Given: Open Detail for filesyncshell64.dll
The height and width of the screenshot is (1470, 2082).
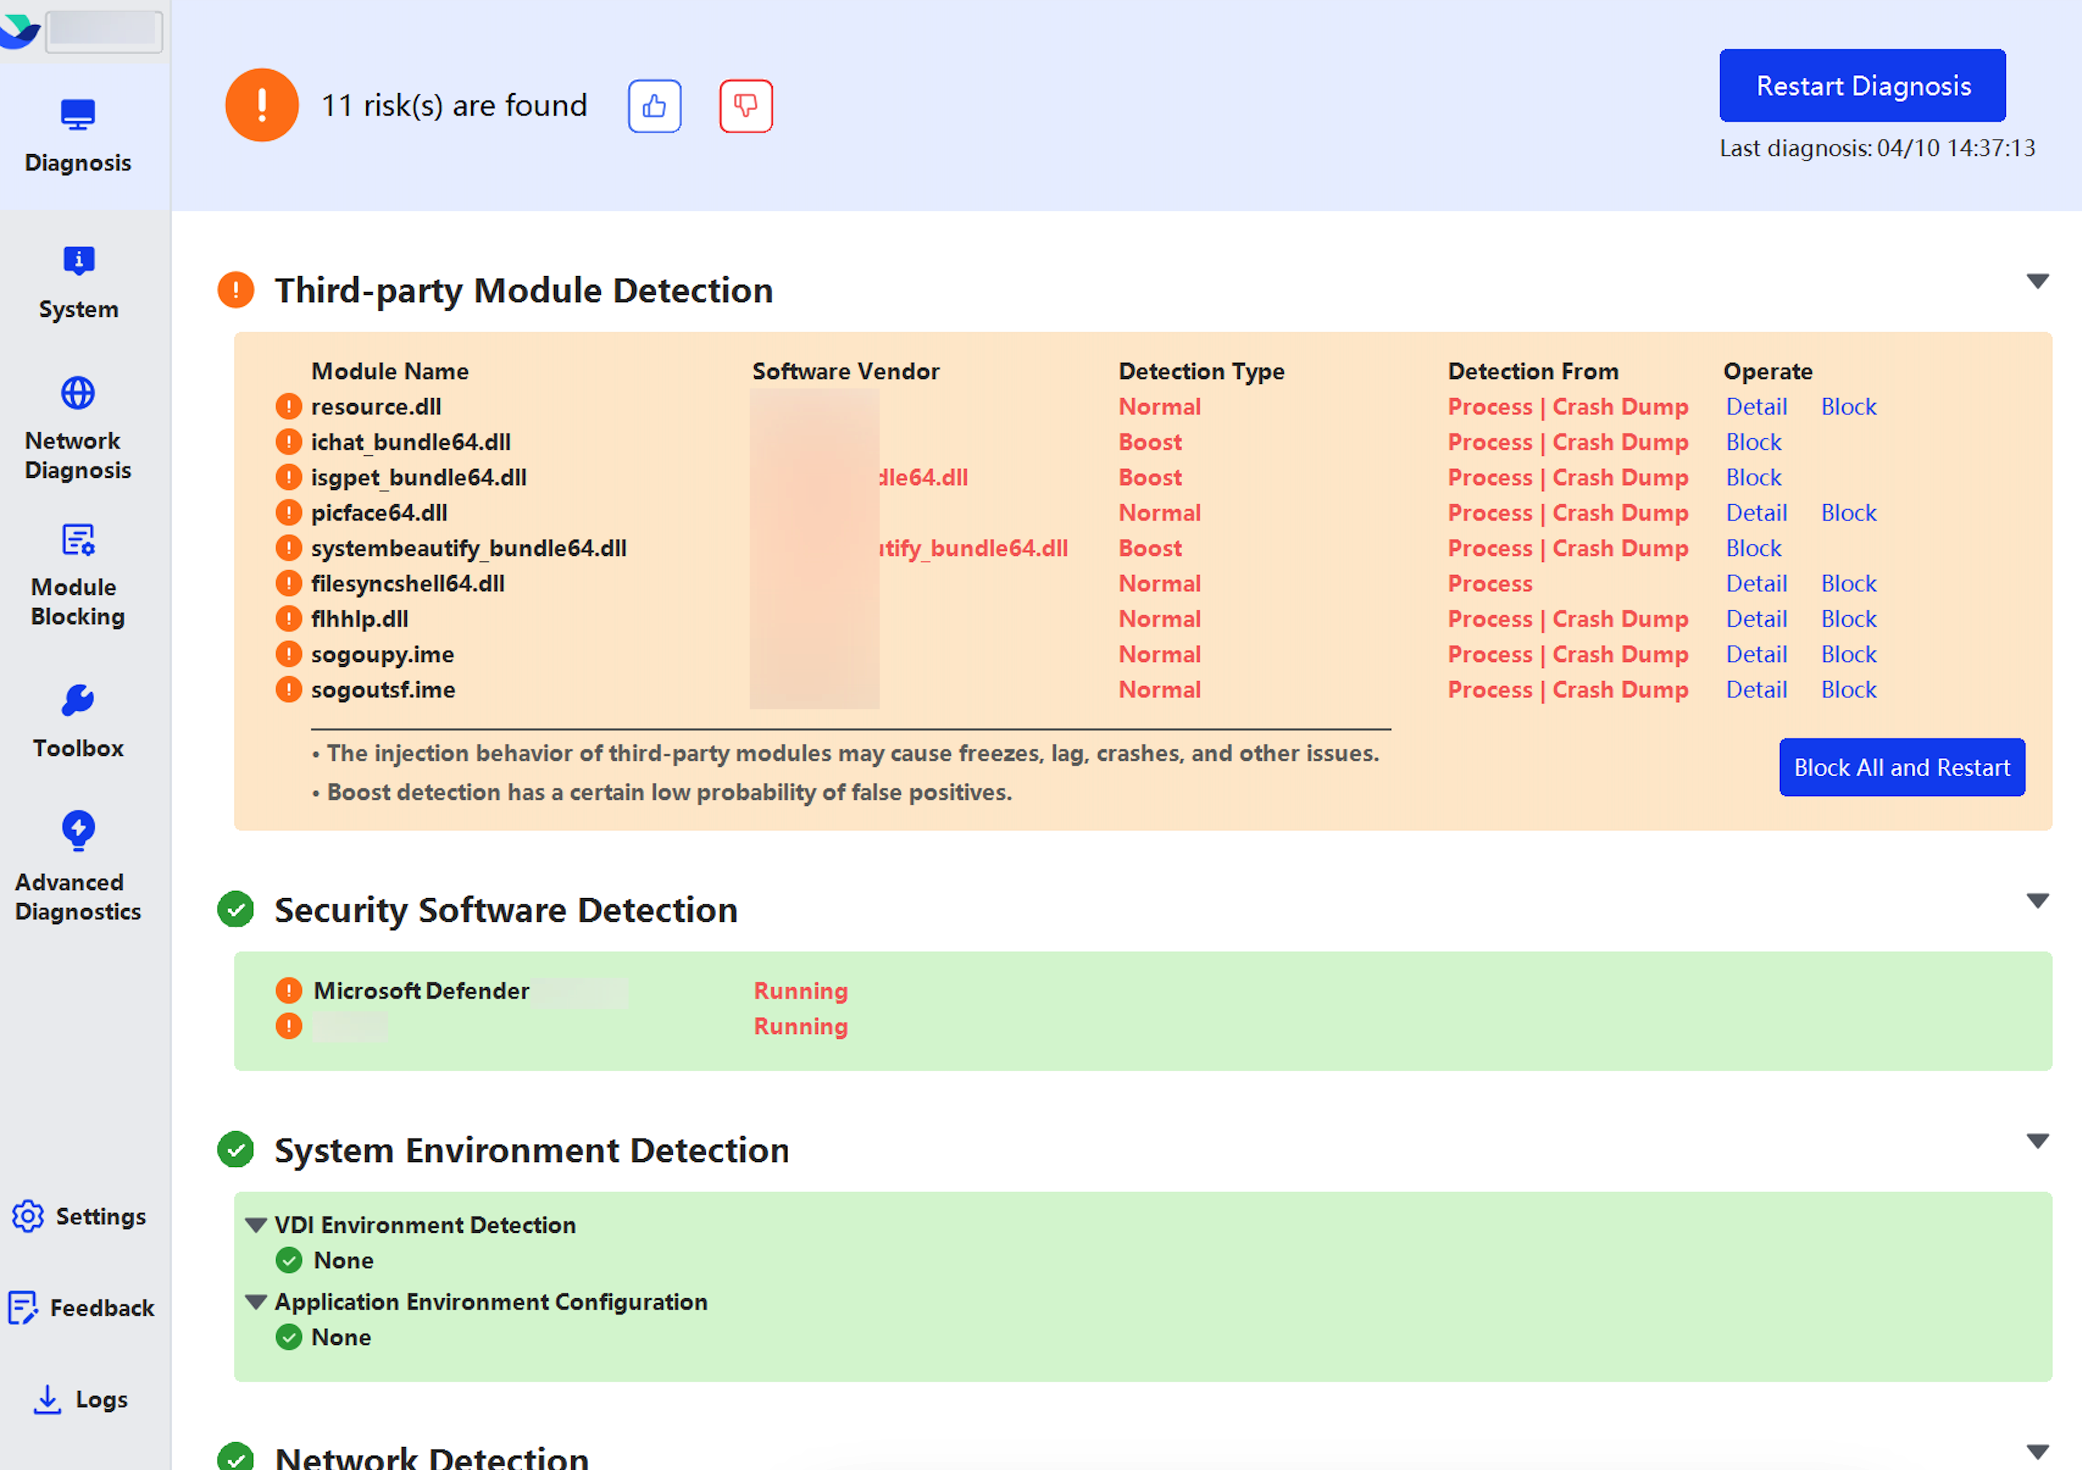Looking at the screenshot, I should tap(1756, 583).
